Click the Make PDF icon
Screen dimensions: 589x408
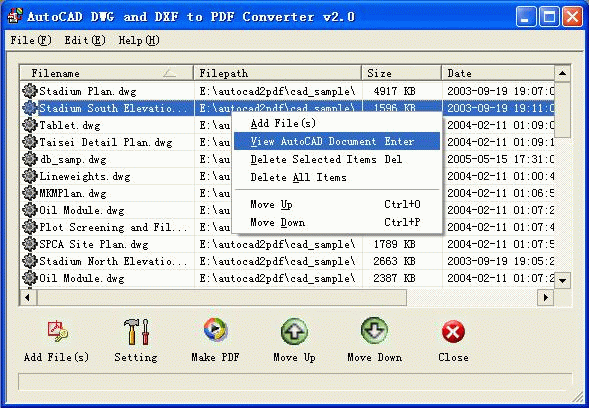point(215,329)
